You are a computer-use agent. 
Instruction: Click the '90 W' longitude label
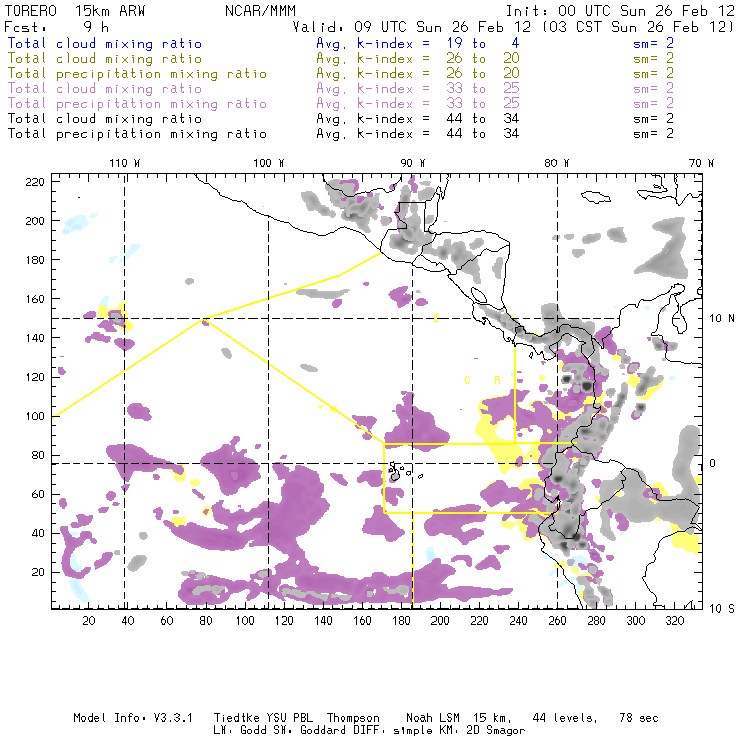click(413, 163)
